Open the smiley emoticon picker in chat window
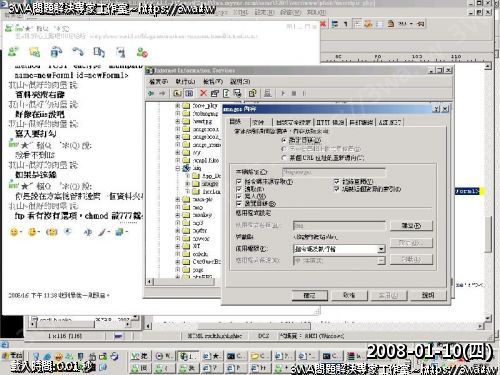This screenshot has width=500, height=375. [x=14, y=232]
